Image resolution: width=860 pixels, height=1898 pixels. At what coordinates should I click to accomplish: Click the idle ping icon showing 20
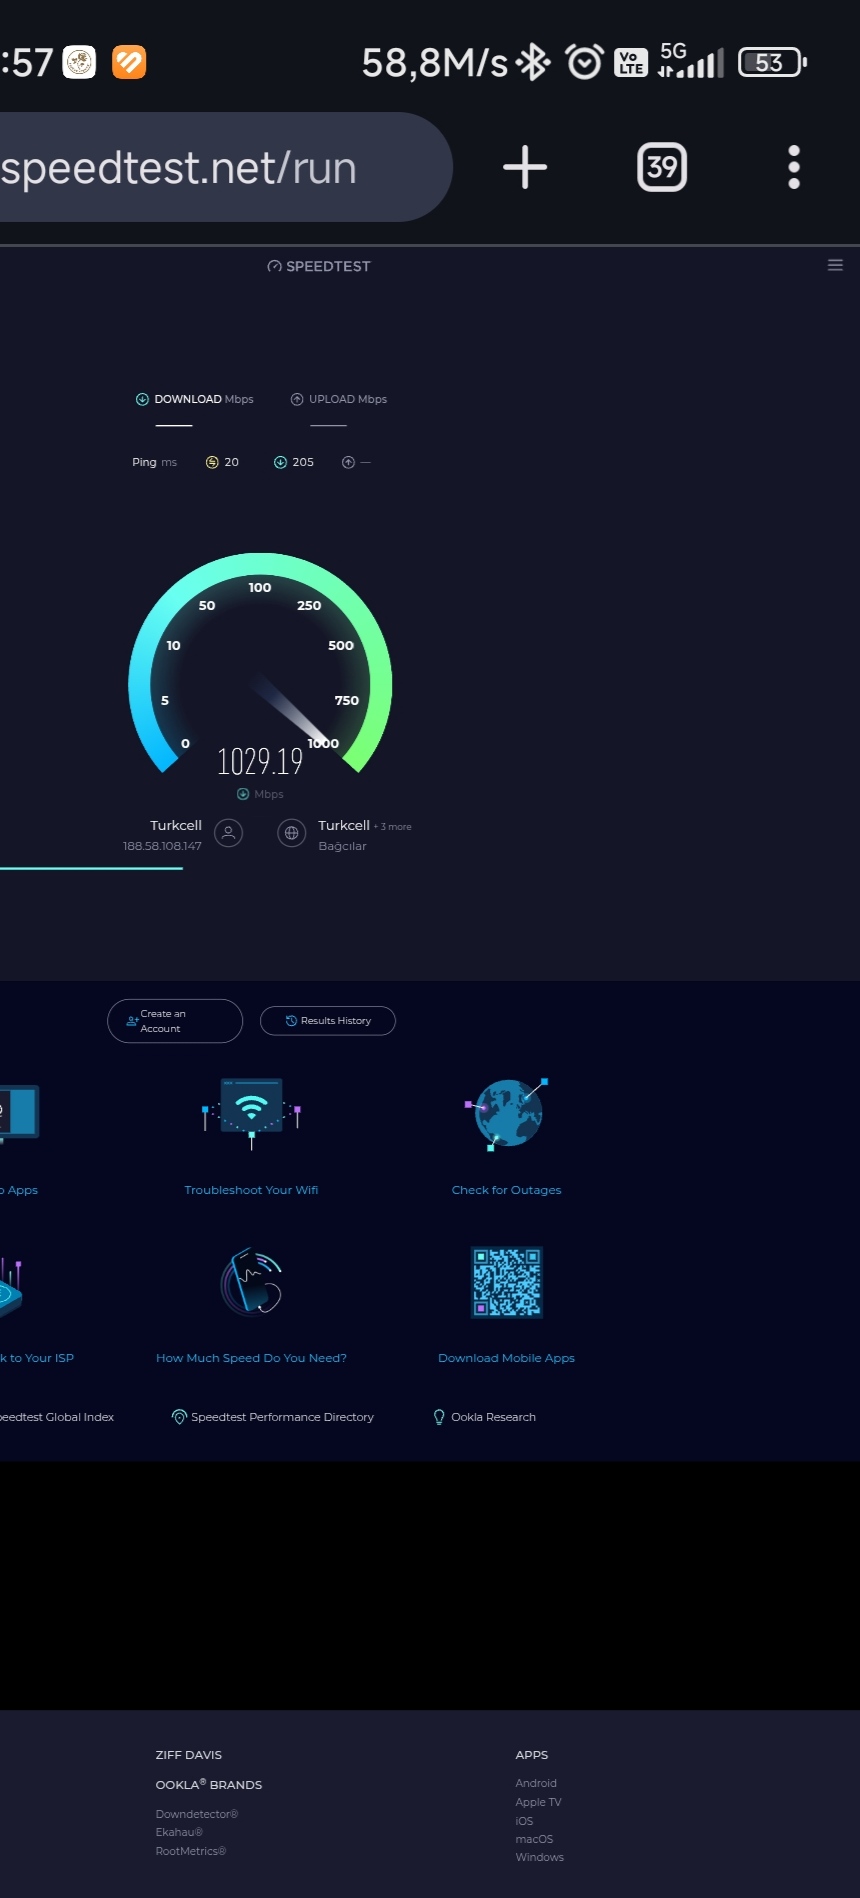coord(212,462)
